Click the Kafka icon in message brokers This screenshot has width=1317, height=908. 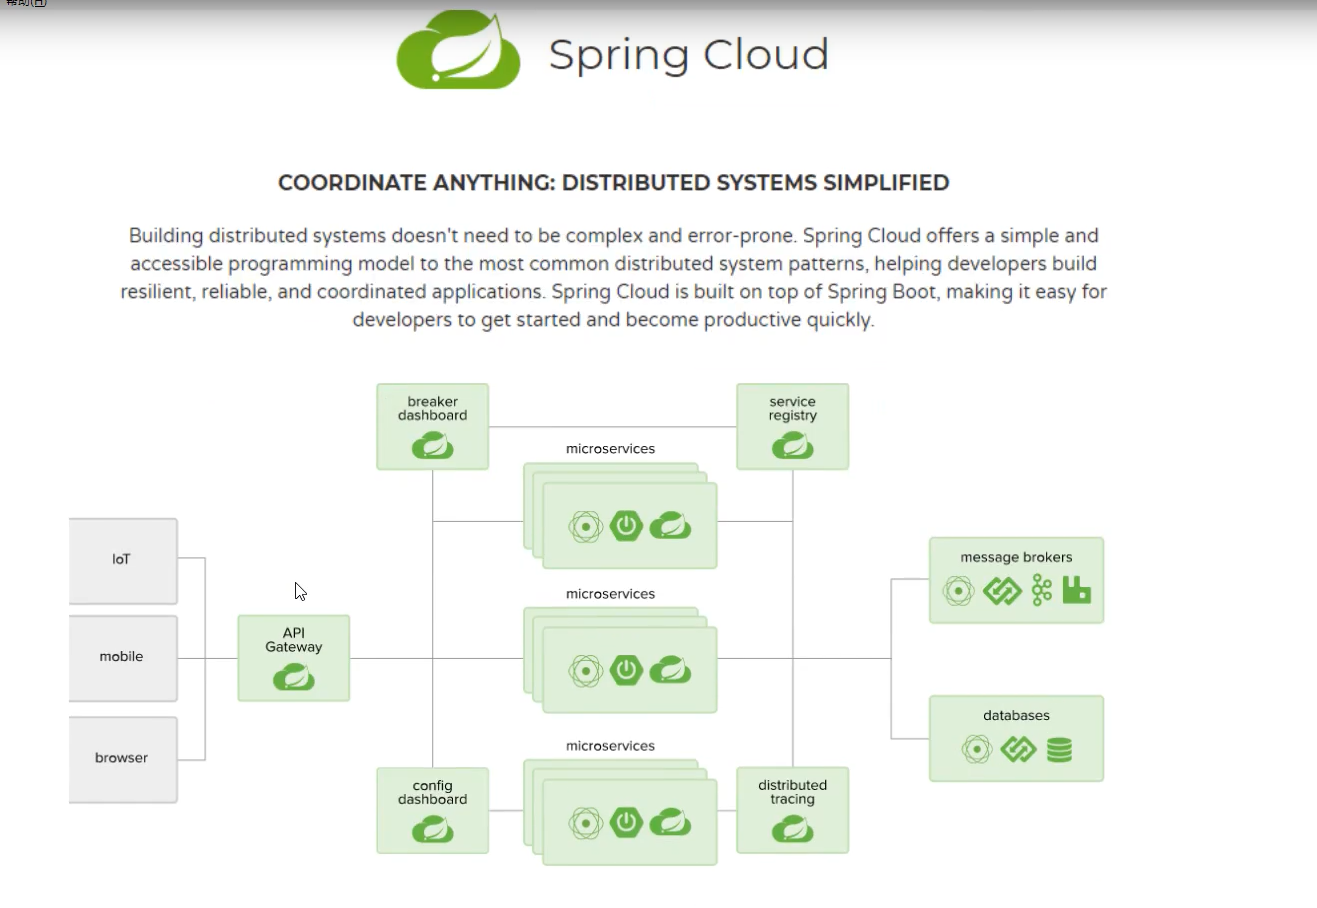point(1042,591)
